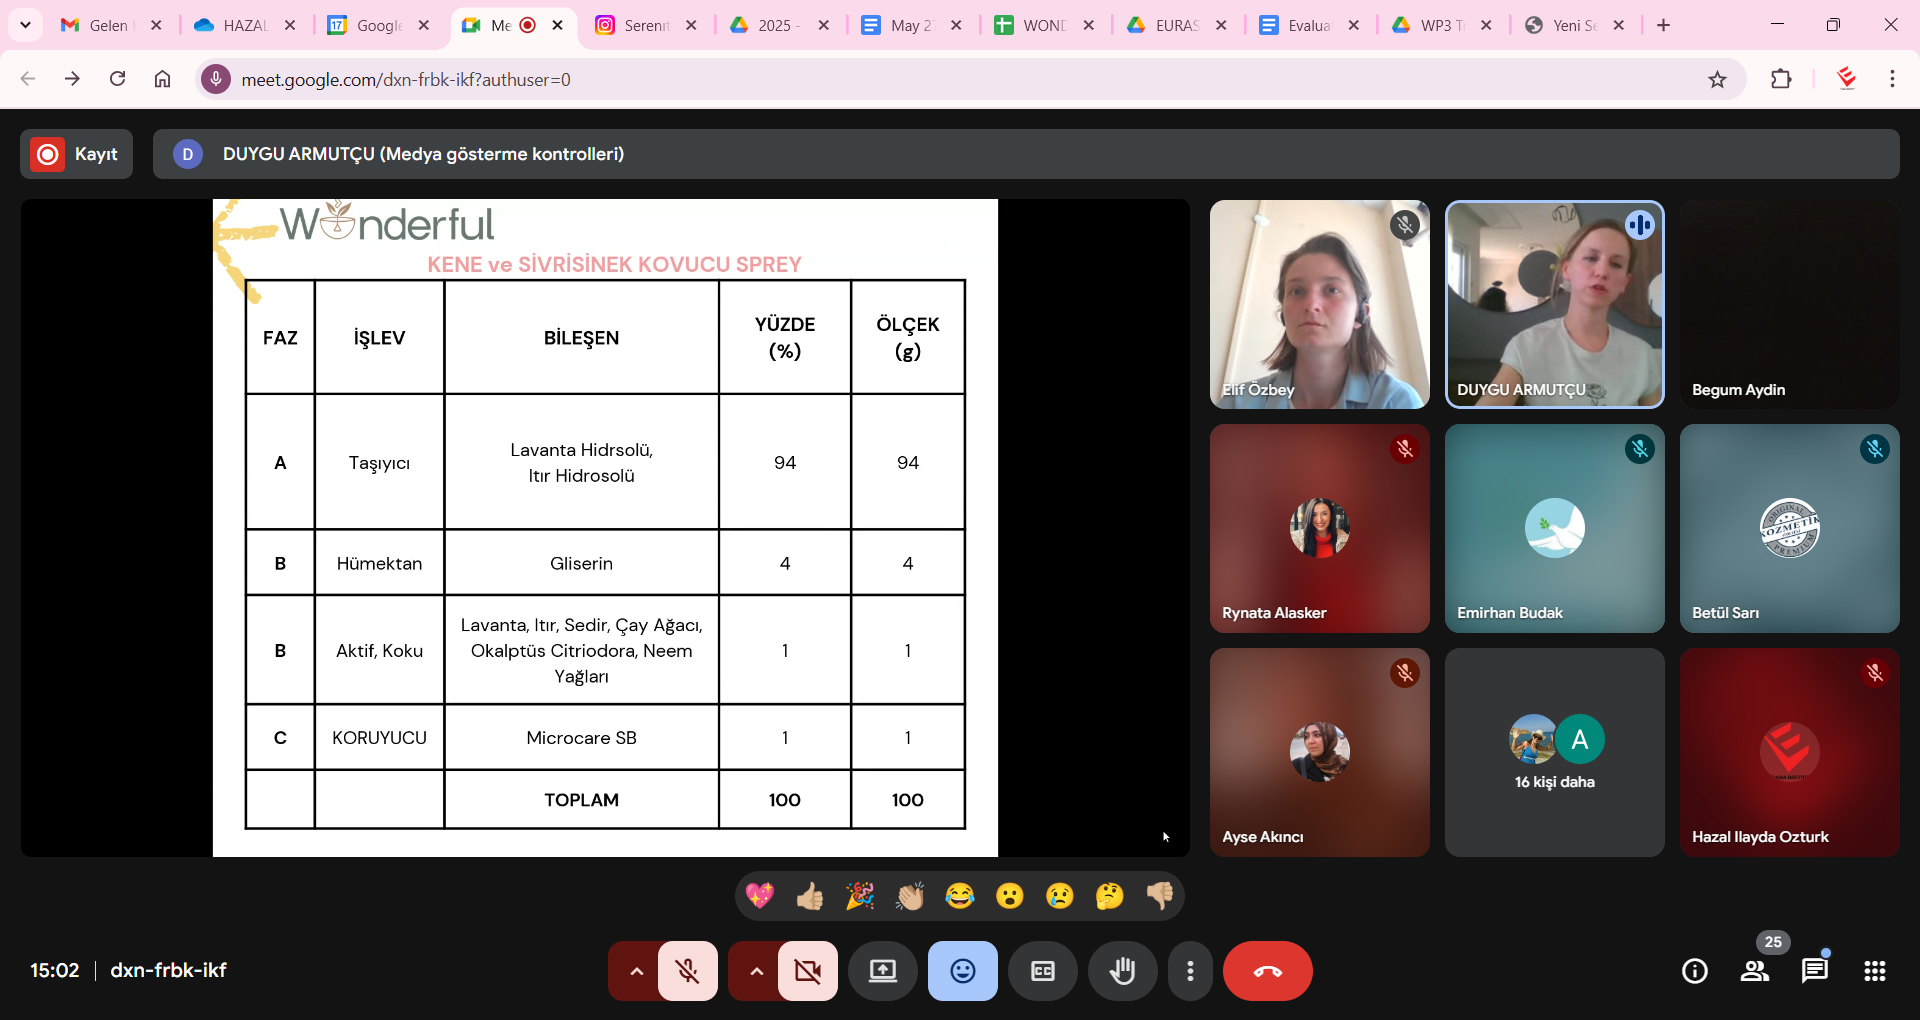Screen dimensions: 1920x1020
Task: Open the more options three-dot menu
Action: [1189, 971]
